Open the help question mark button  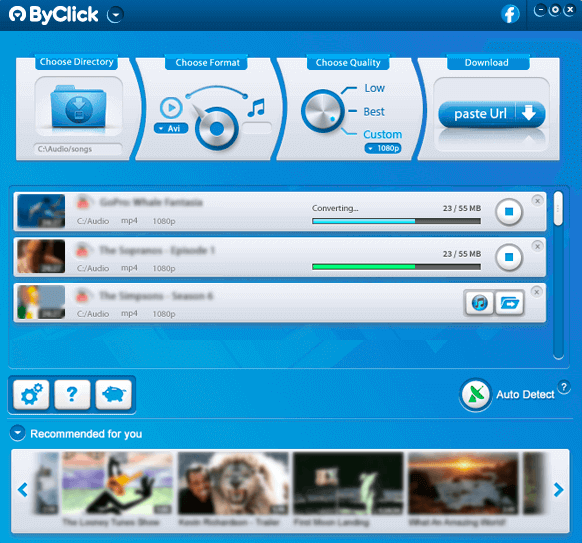(72, 395)
